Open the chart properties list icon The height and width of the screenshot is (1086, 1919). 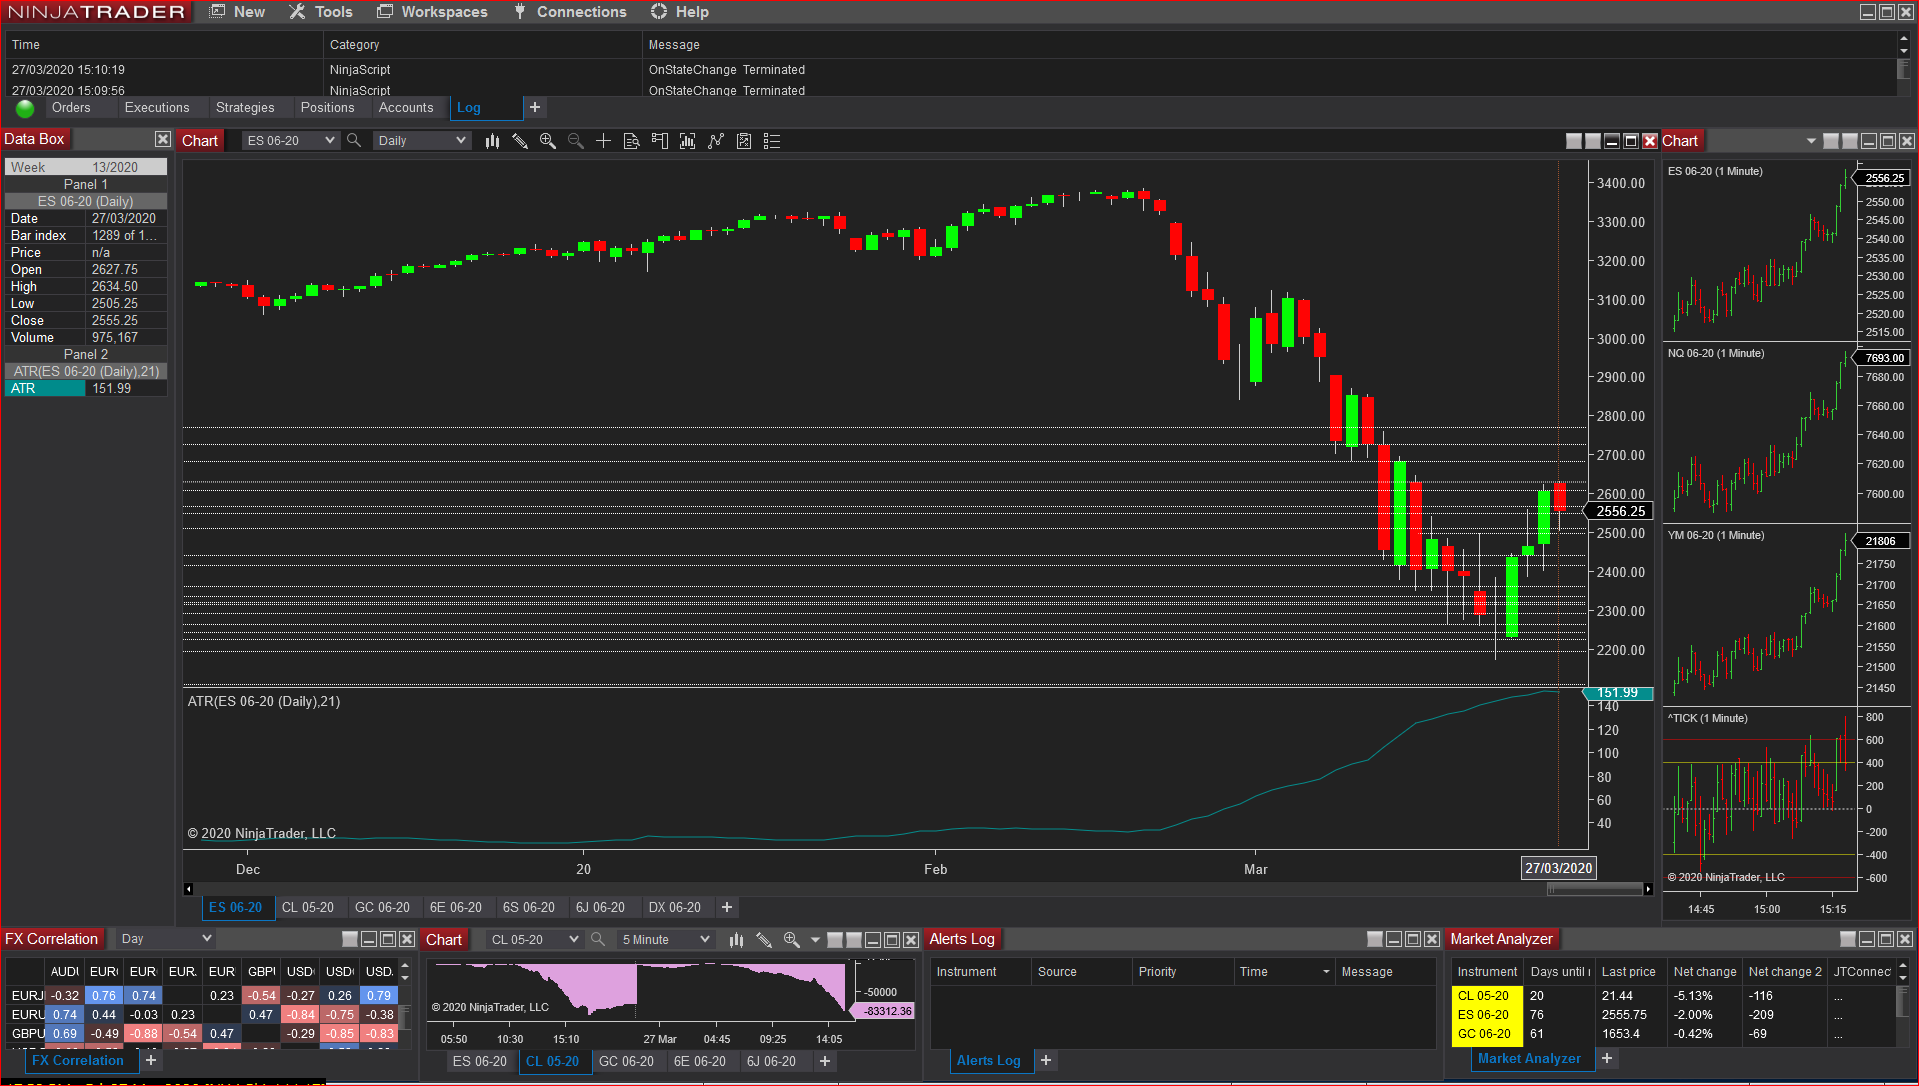[772, 141]
